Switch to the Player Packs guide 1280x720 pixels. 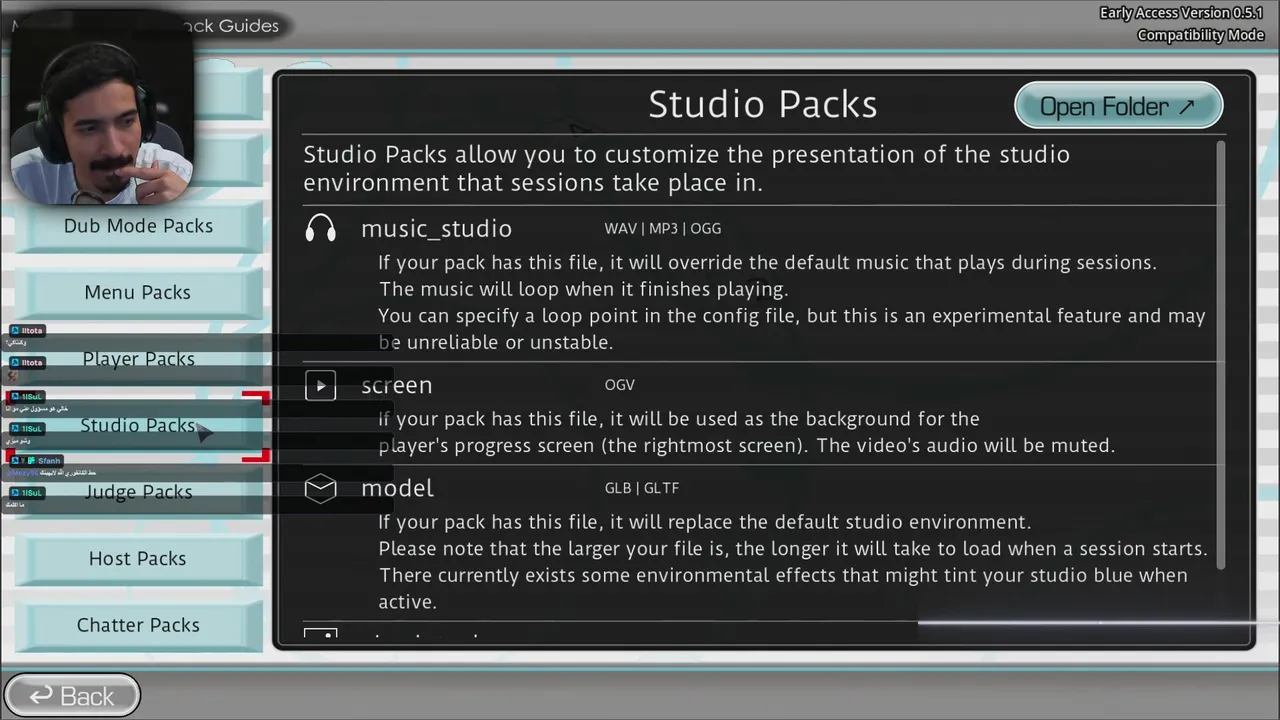tap(138, 359)
